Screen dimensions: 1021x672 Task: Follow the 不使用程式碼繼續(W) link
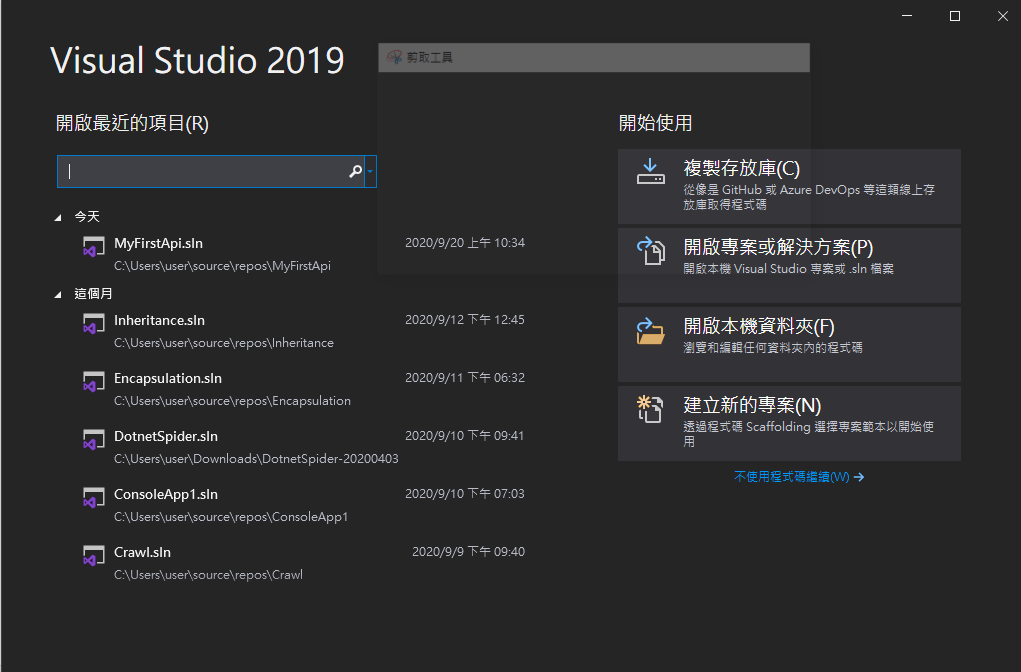pos(799,477)
